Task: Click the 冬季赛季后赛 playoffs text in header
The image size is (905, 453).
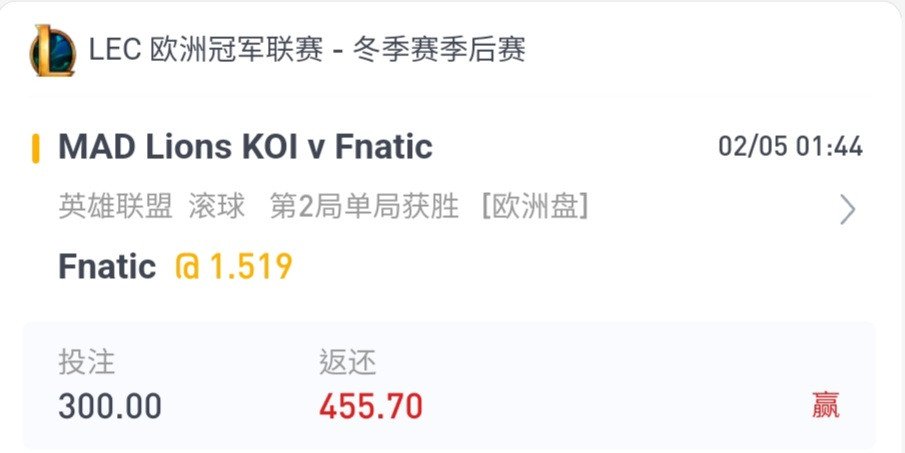Action: click(x=439, y=50)
